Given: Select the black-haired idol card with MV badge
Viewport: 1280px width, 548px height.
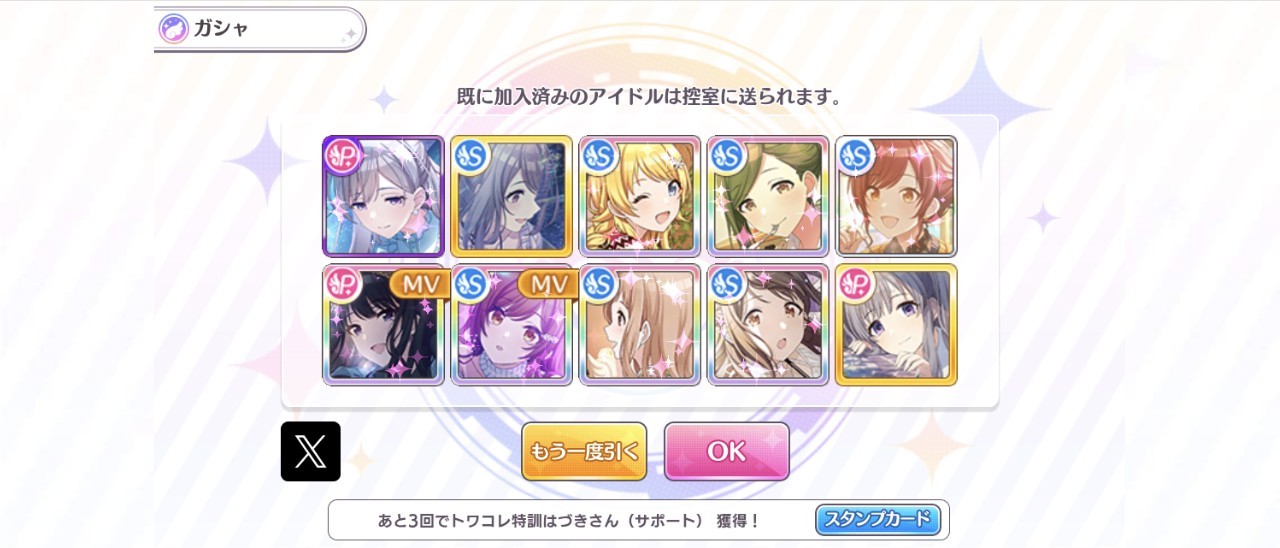Looking at the screenshot, I should (x=383, y=325).
